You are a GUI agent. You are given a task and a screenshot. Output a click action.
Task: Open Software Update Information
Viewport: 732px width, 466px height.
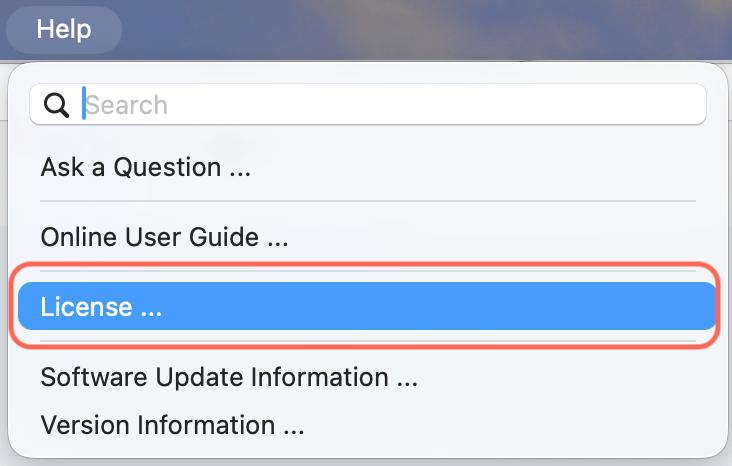click(x=229, y=378)
